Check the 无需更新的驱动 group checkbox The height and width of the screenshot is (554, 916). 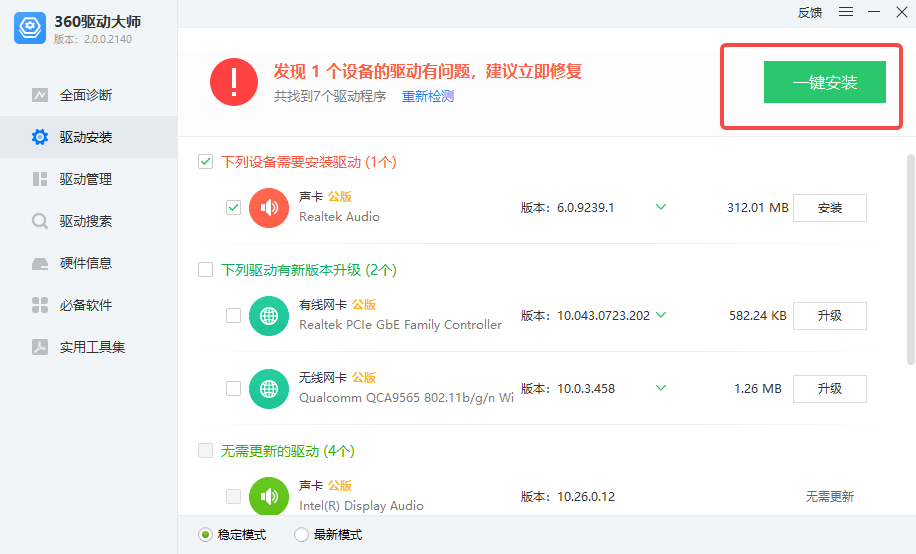tap(206, 451)
